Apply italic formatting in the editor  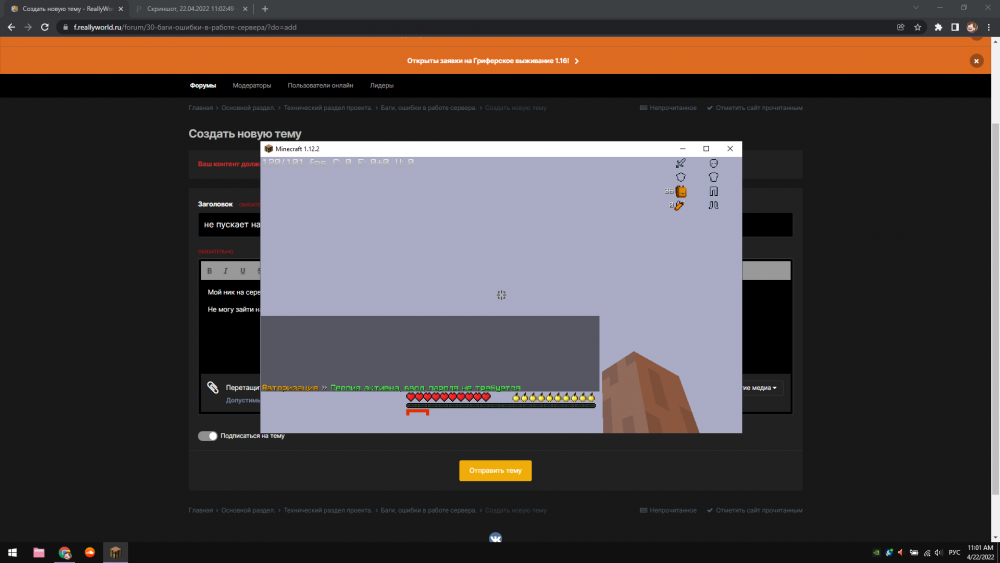[x=226, y=271]
